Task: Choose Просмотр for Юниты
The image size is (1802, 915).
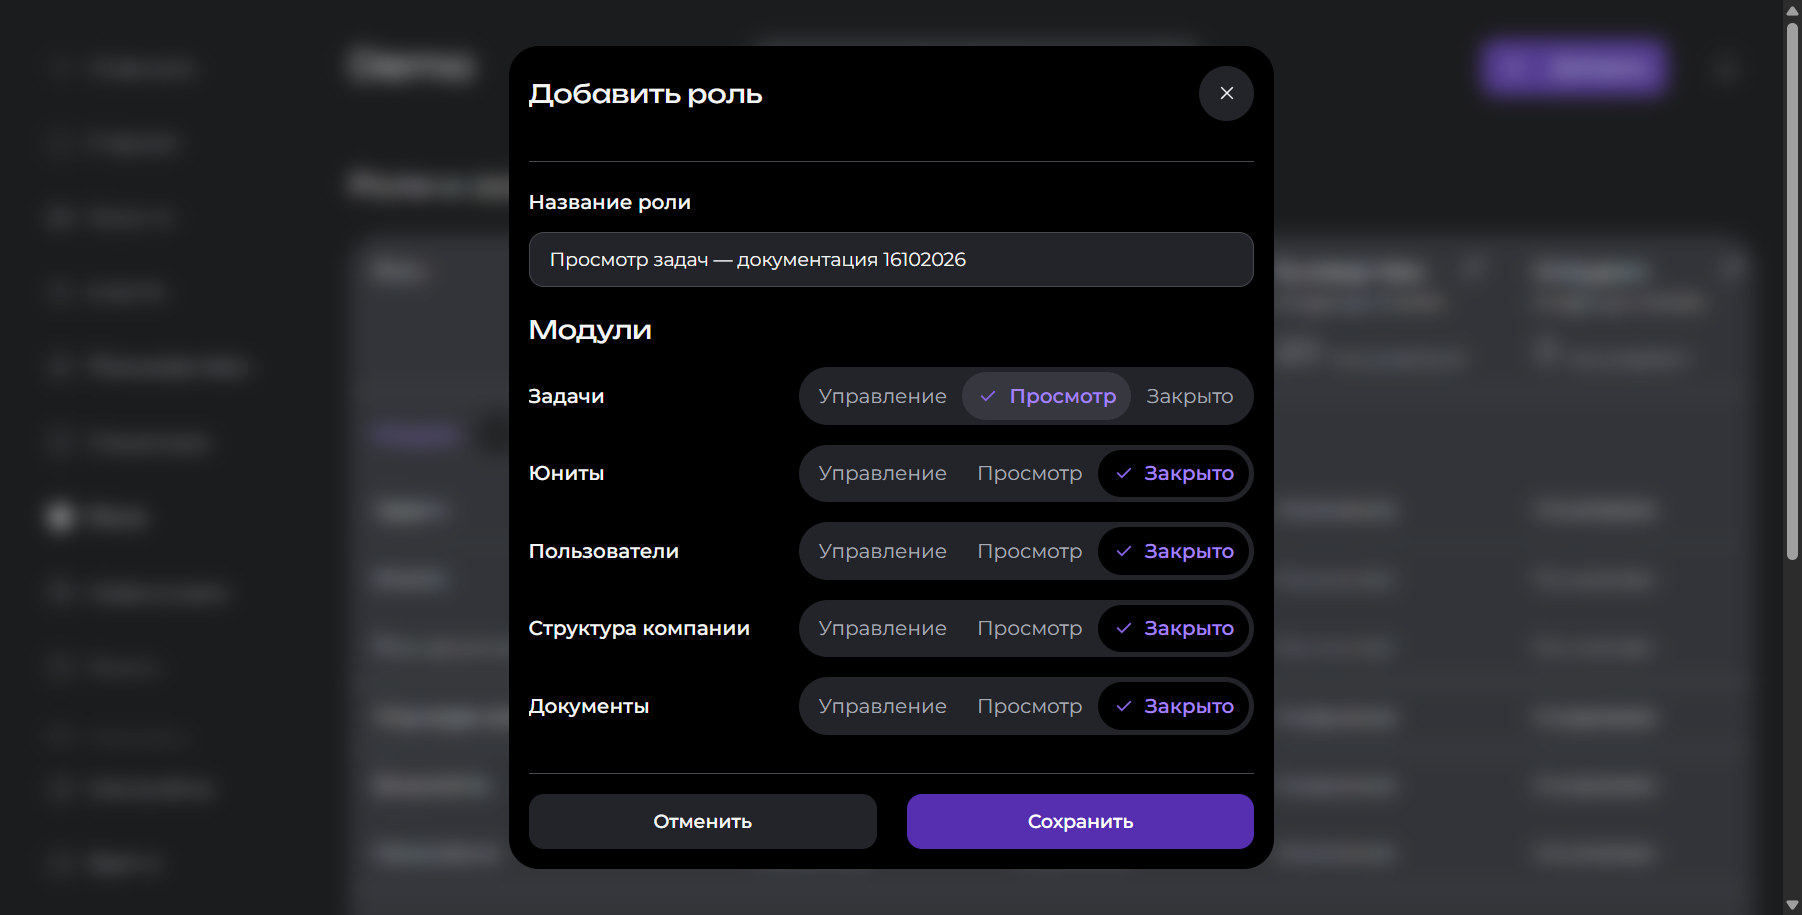Action: point(1029,473)
